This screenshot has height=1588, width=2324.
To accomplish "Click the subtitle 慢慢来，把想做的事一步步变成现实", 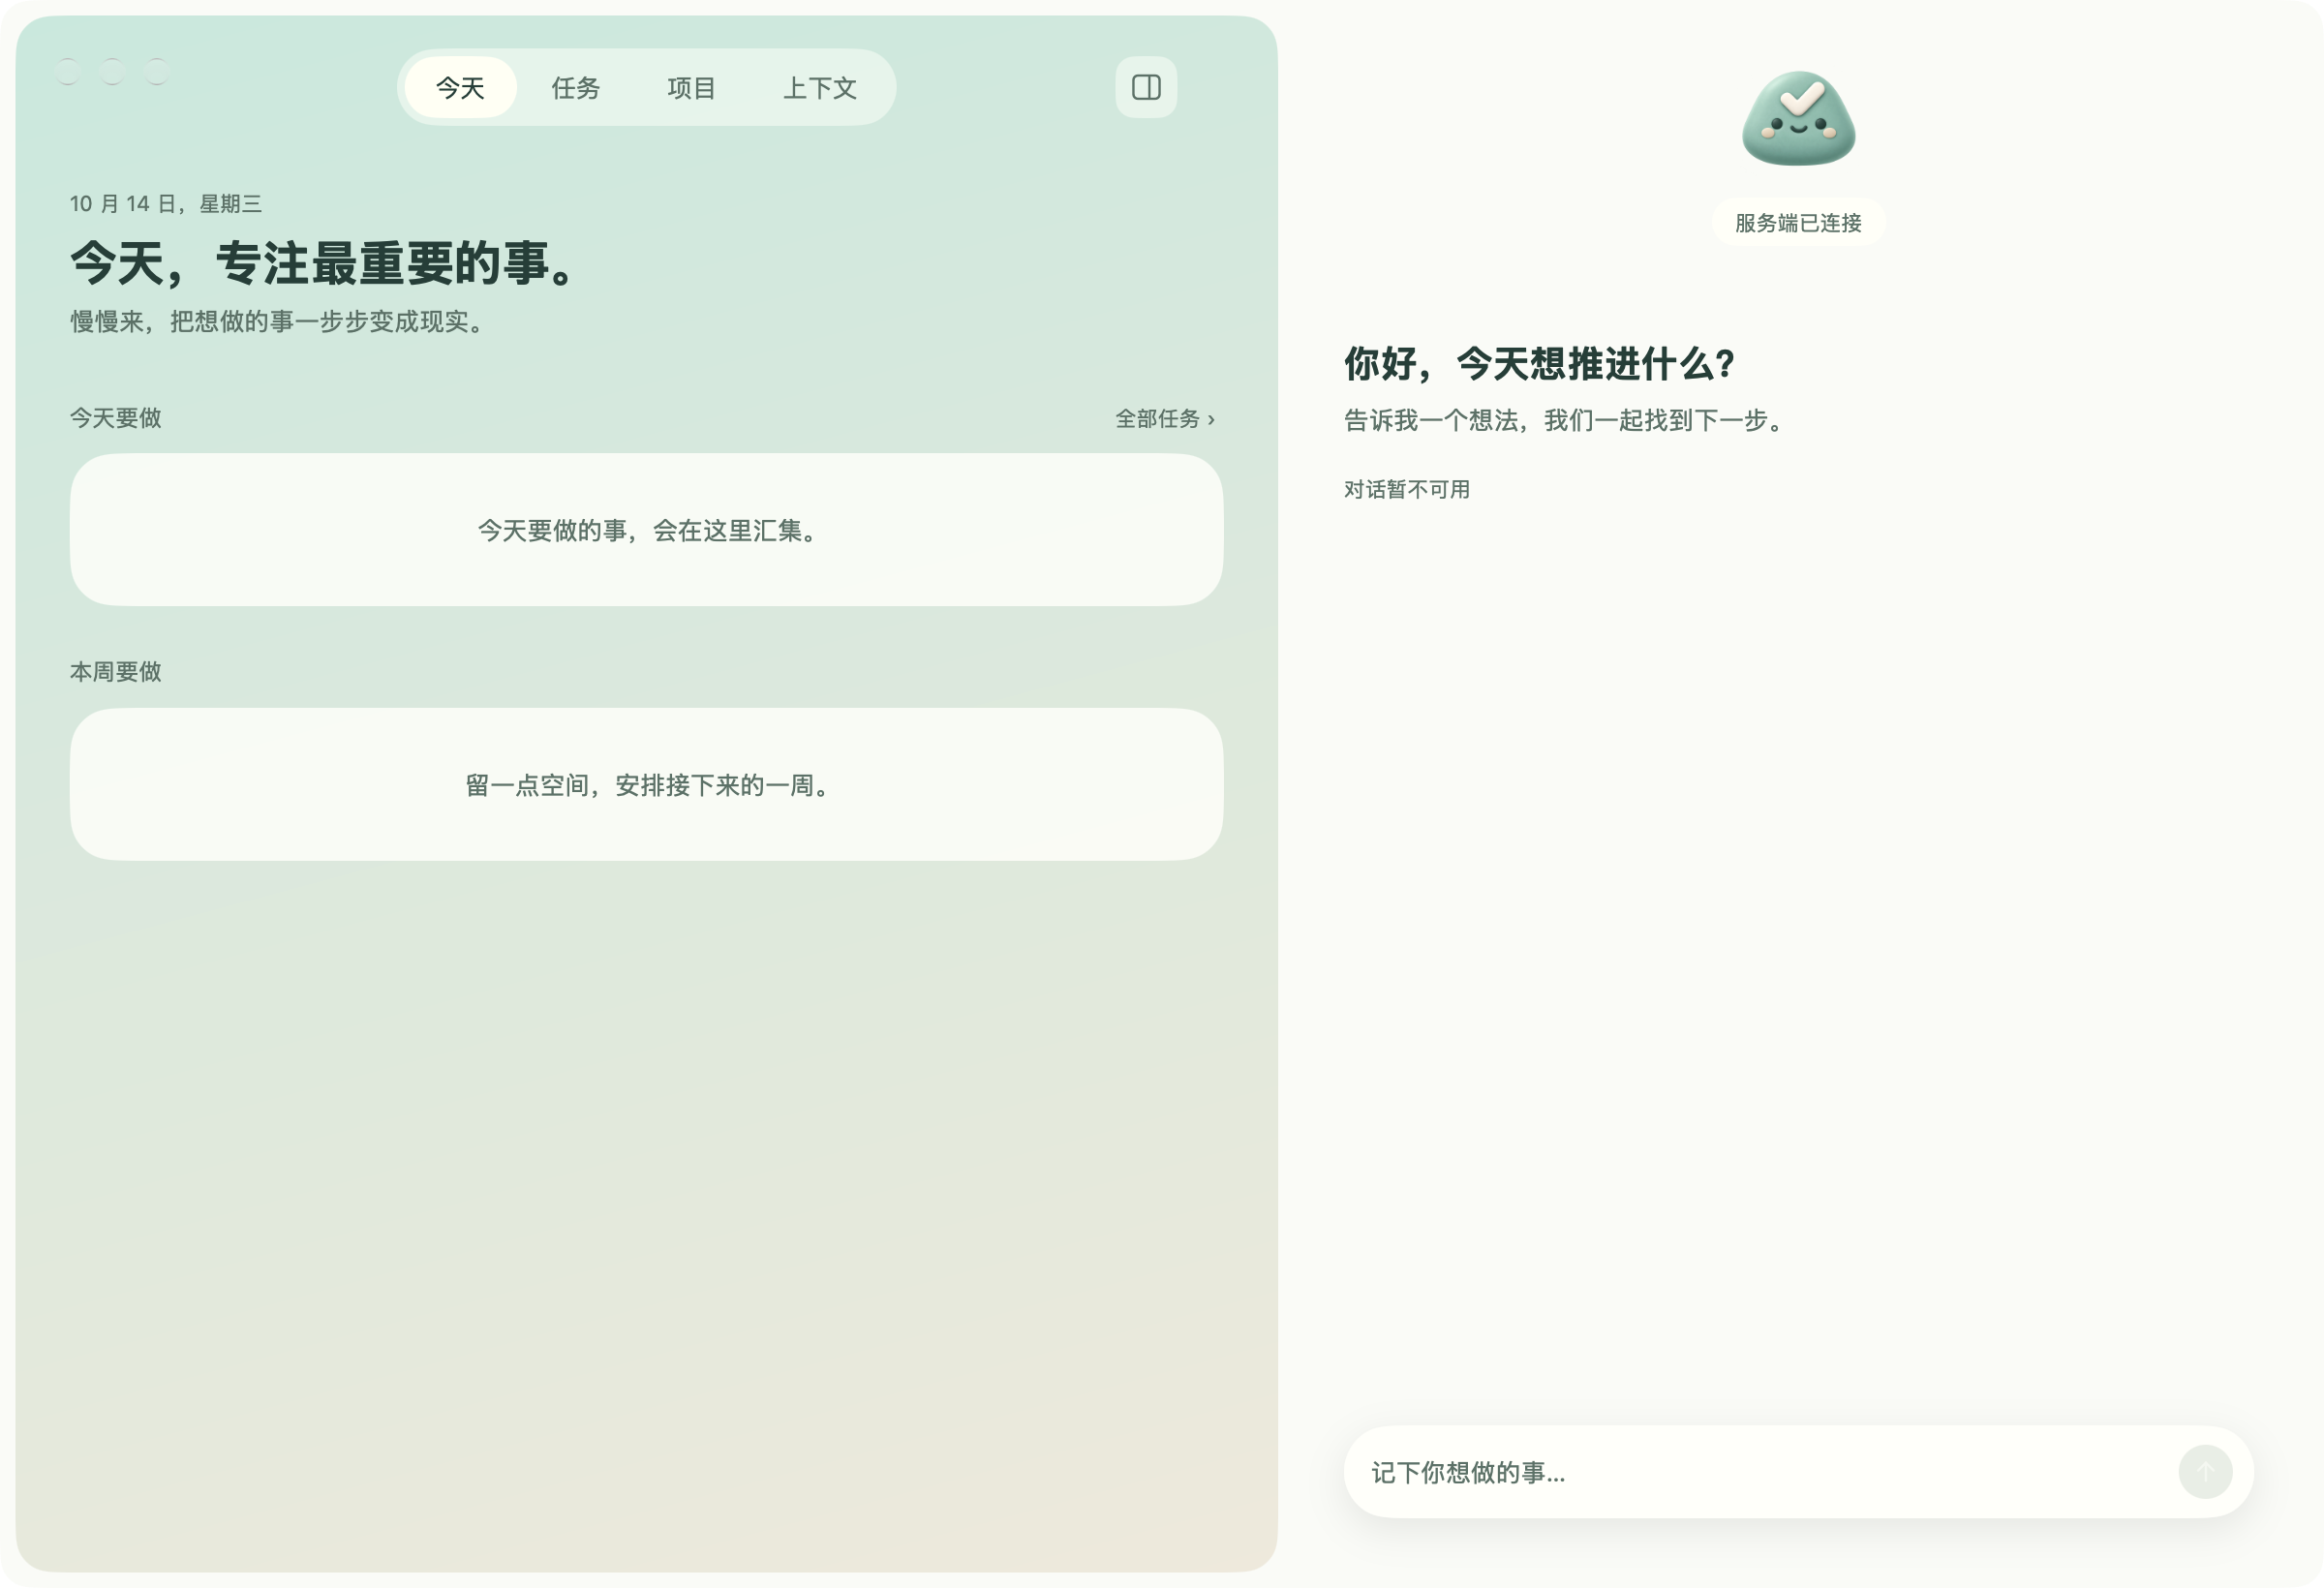I will click(277, 321).
